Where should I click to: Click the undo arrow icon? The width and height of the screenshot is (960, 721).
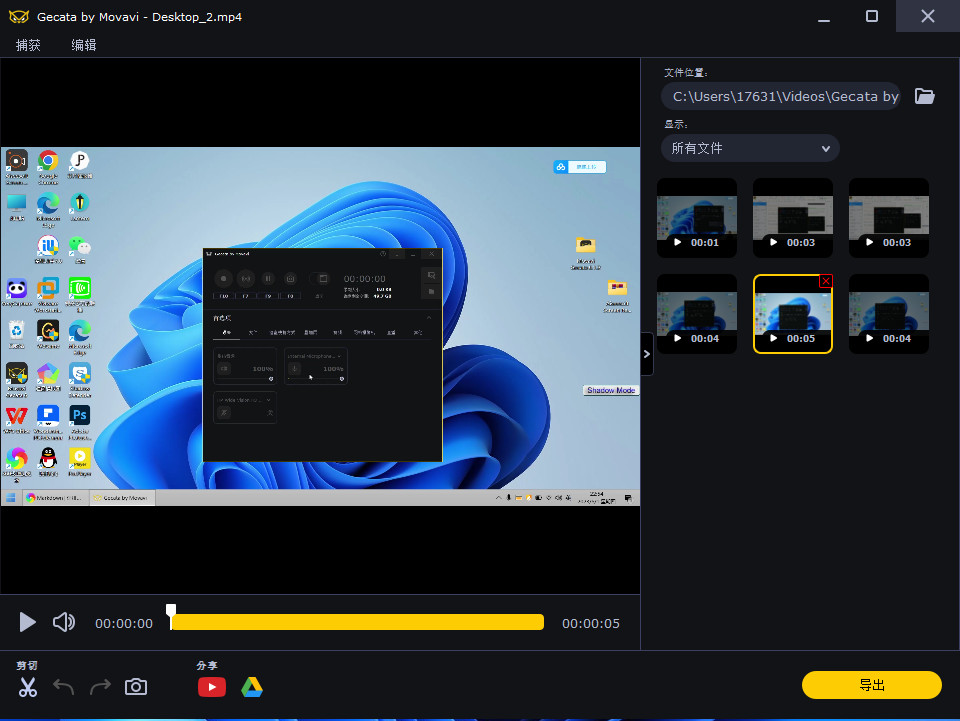[x=64, y=687]
